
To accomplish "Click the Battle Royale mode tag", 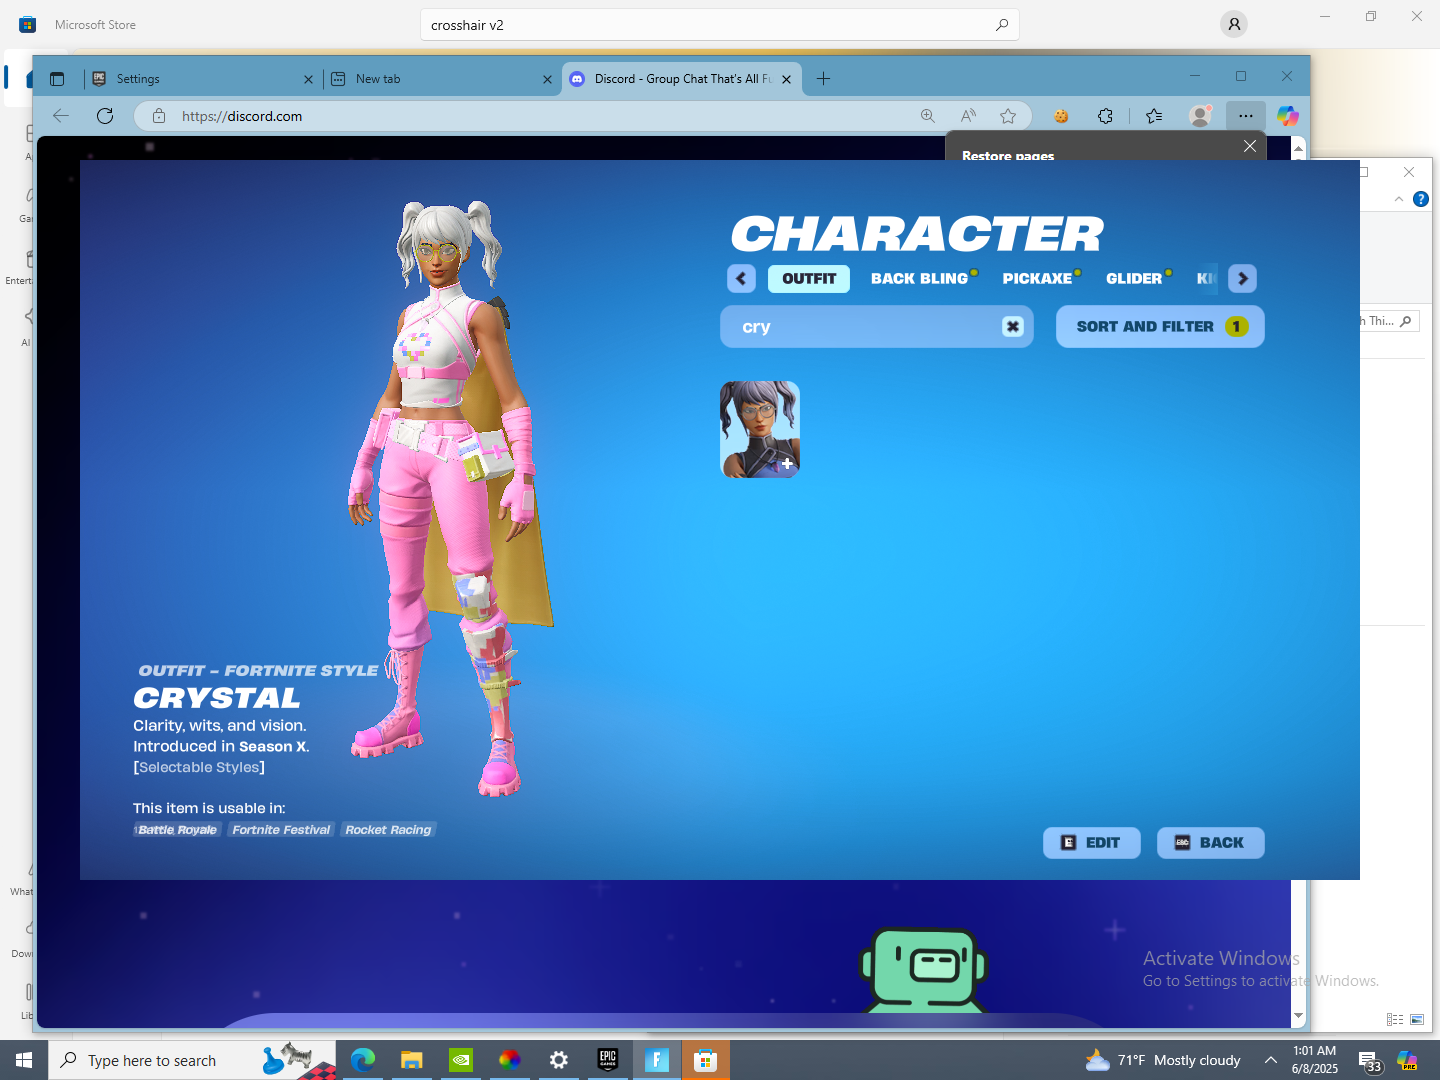I will [x=177, y=830].
